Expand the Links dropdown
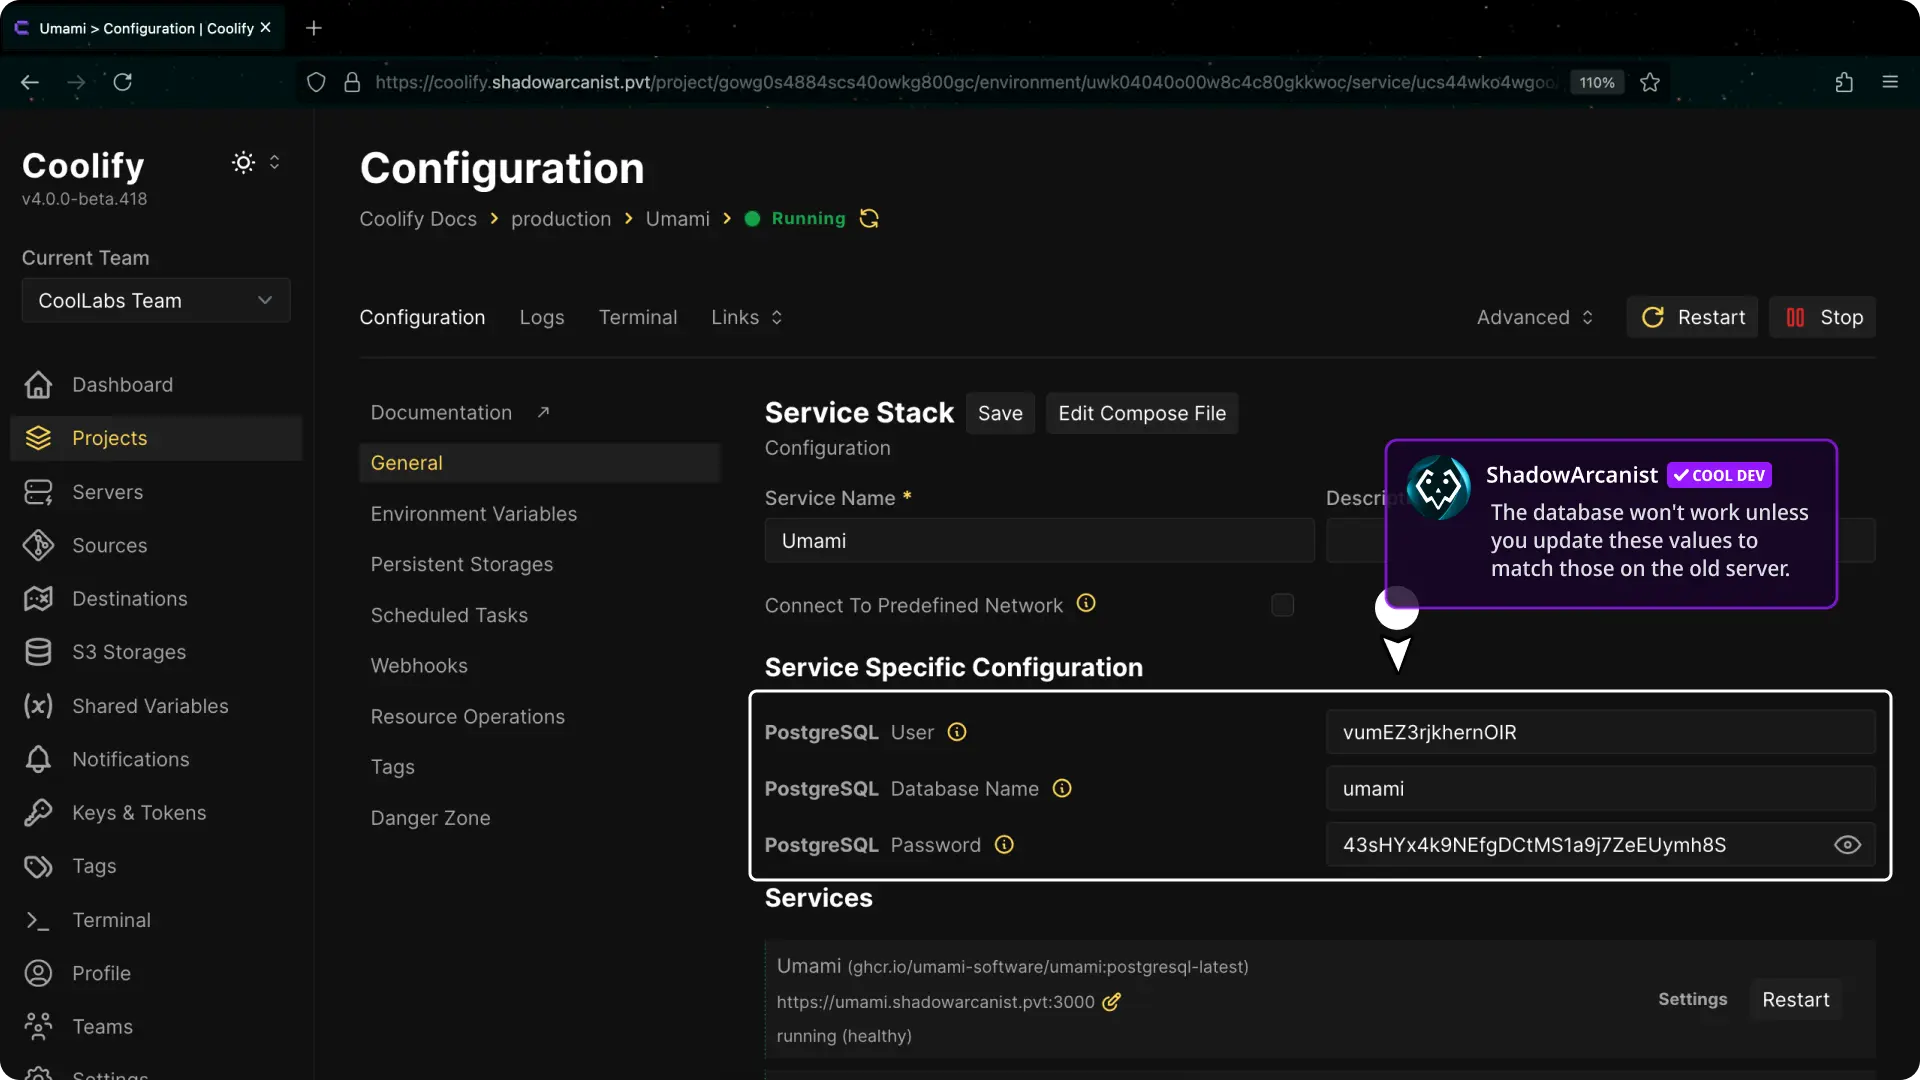 [745, 317]
